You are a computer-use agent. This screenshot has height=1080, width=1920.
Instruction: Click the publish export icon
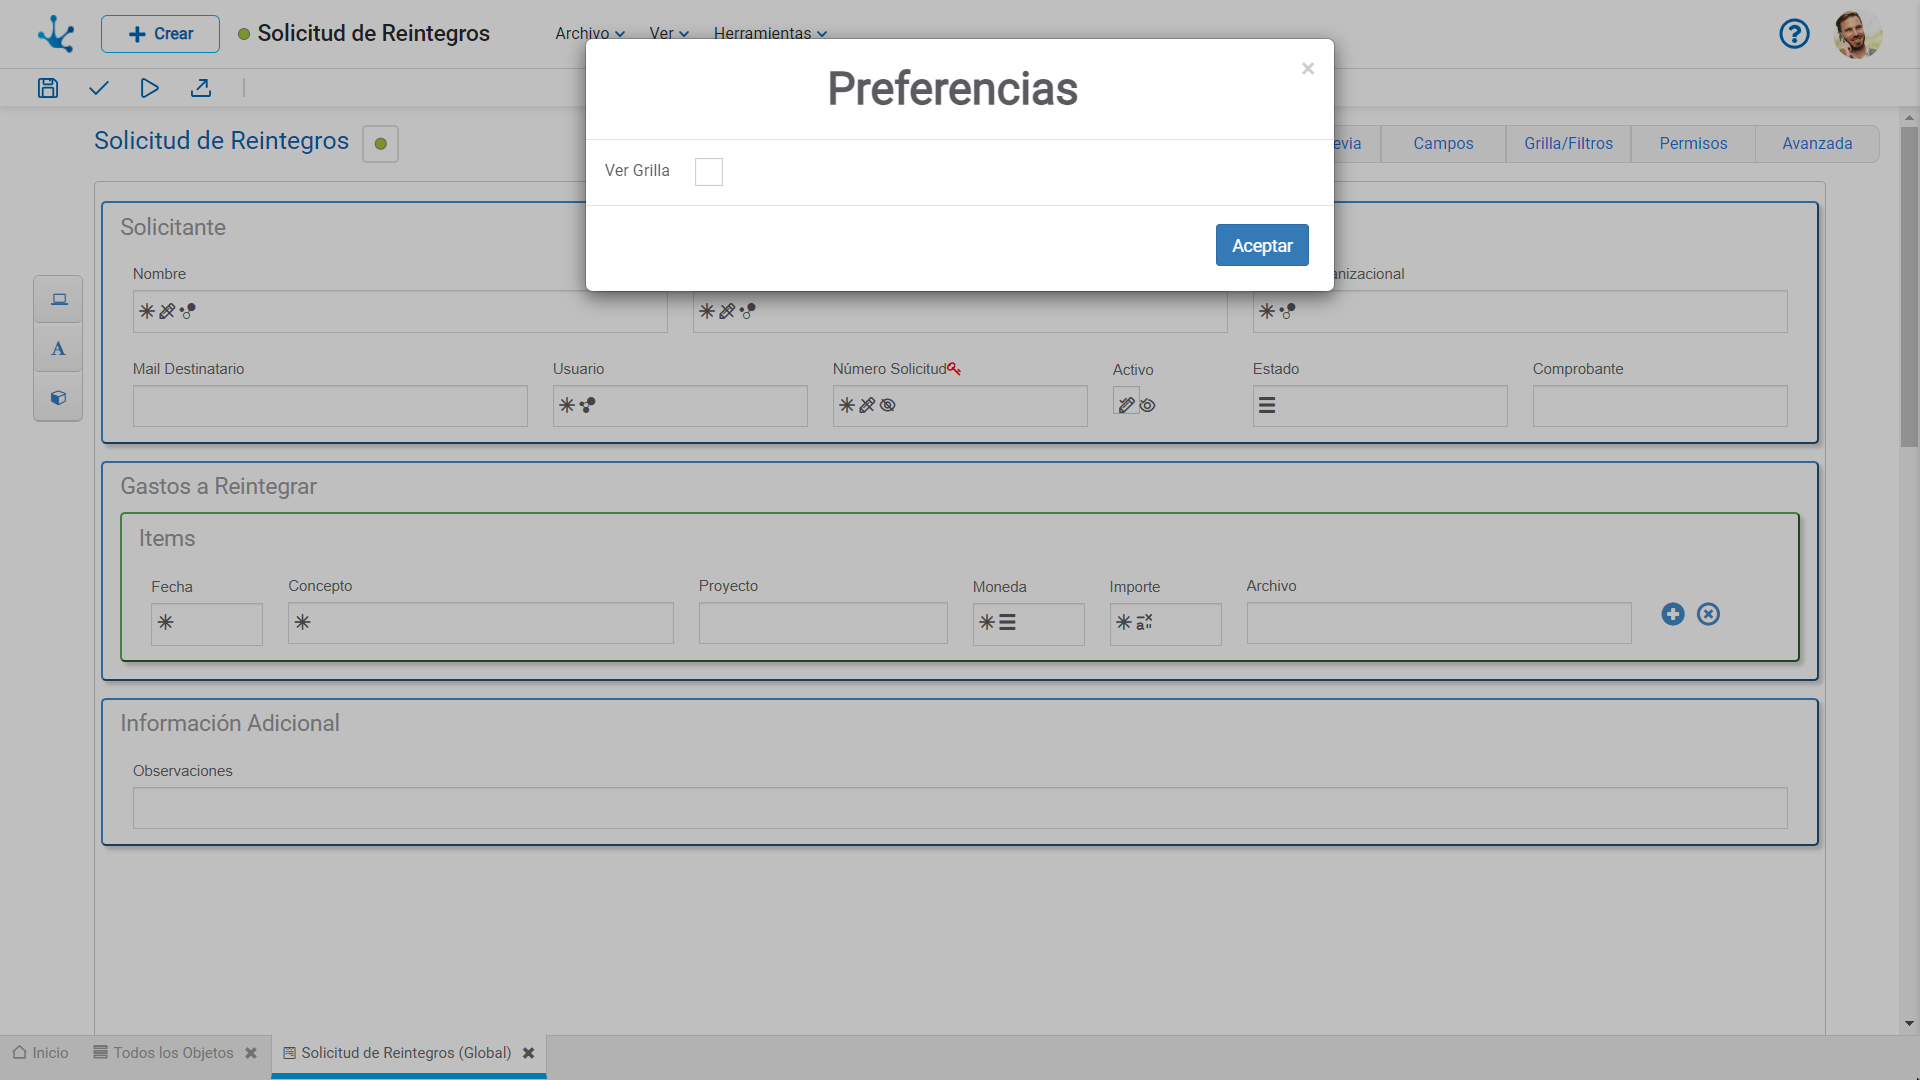[201, 88]
